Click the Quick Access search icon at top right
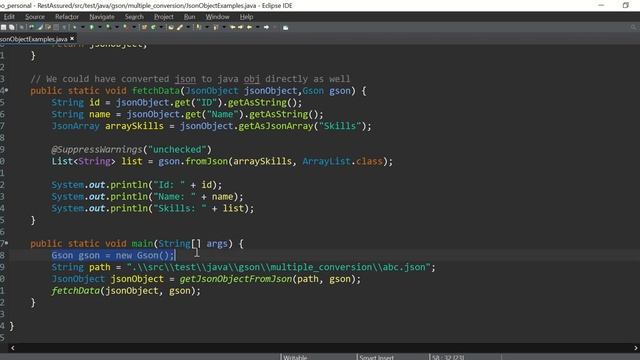This screenshot has width=640, height=360. [x=633, y=27]
